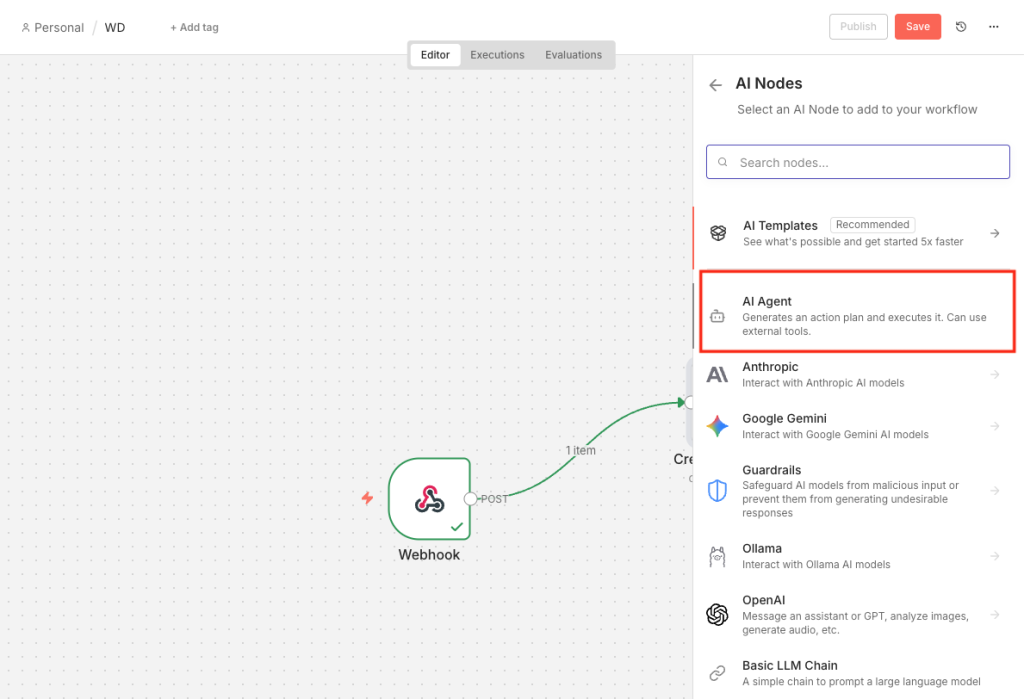1024x699 pixels.
Task: Select the Ollama llama icon
Action: [717, 557]
